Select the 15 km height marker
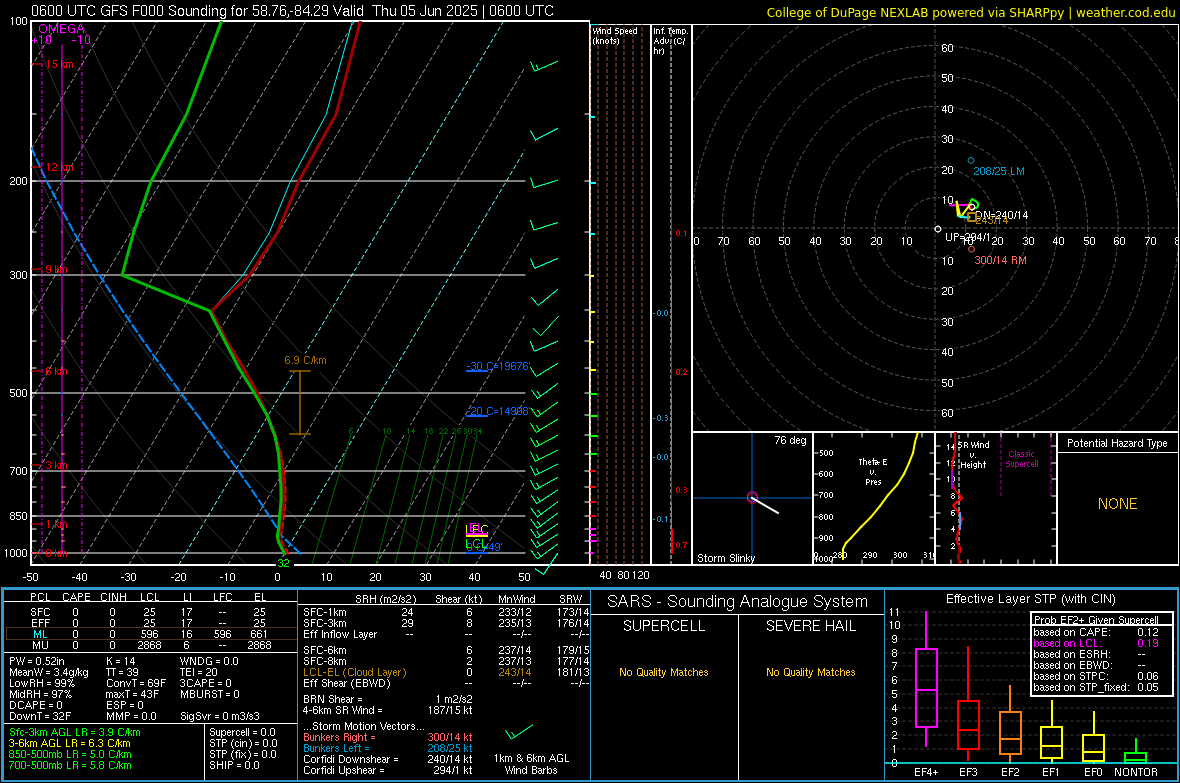This screenshot has height=783, width=1180. pos(59,64)
